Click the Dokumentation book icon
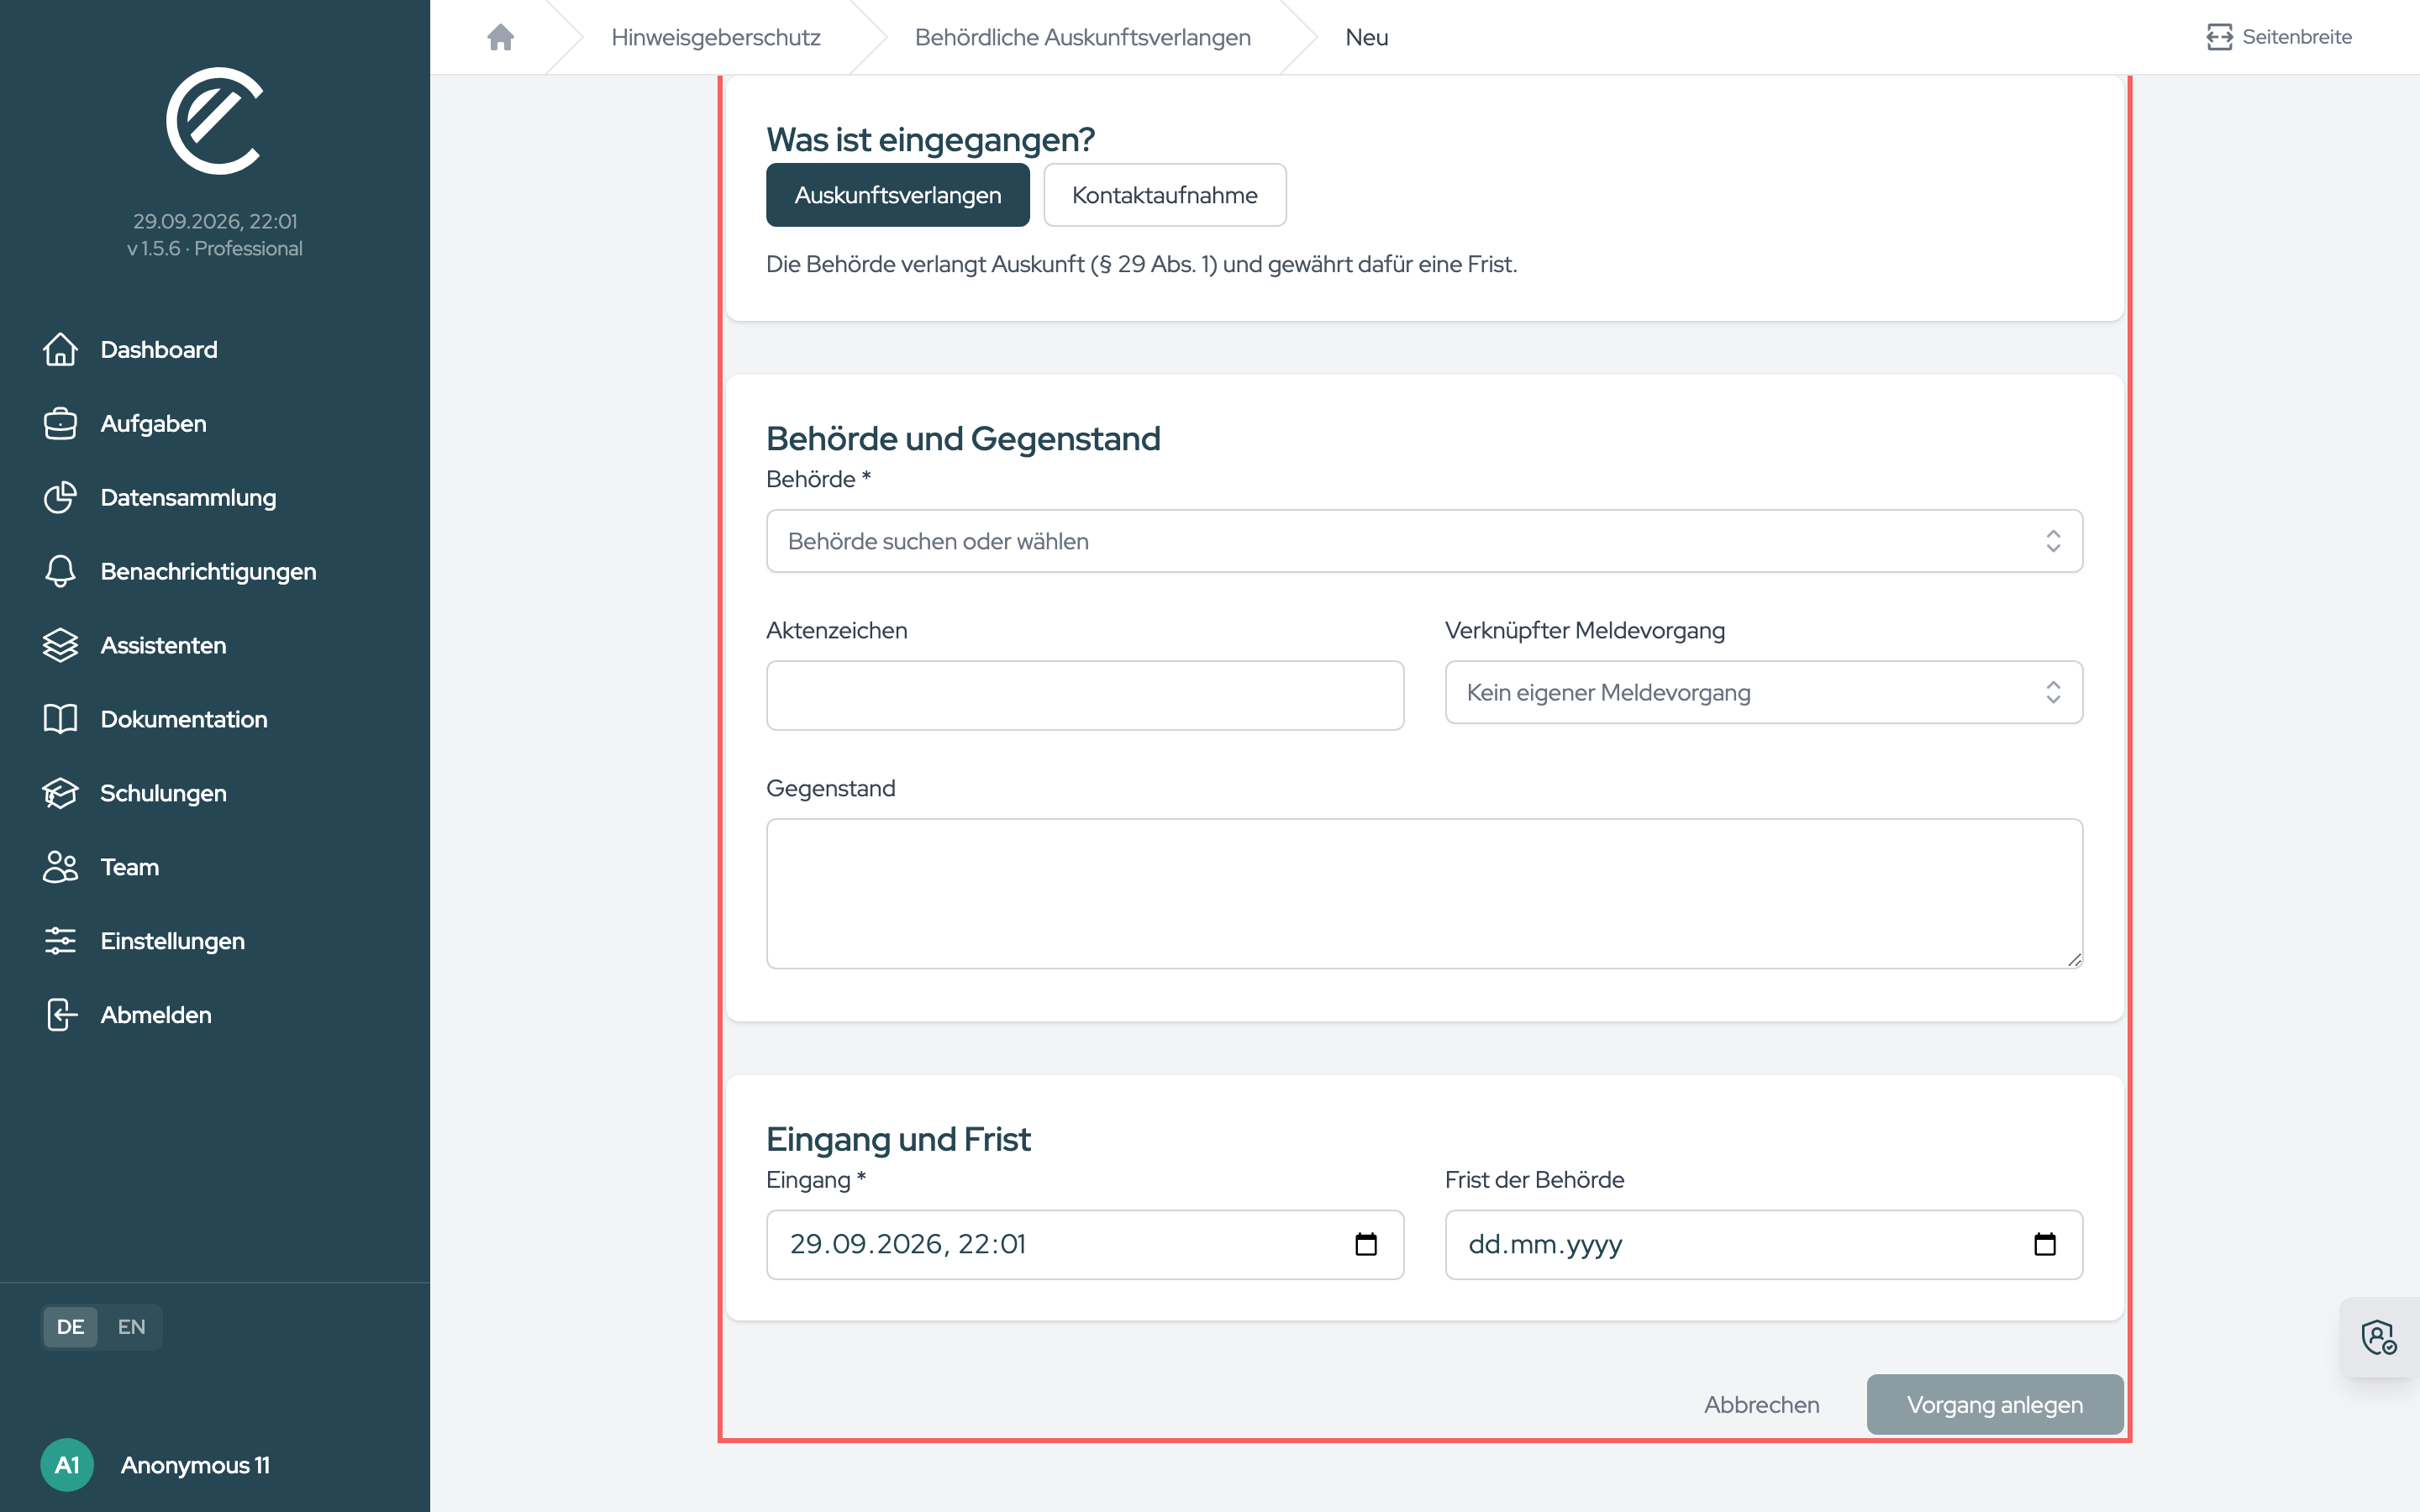The width and height of the screenshot is (2420, 1512). [60, 719]
